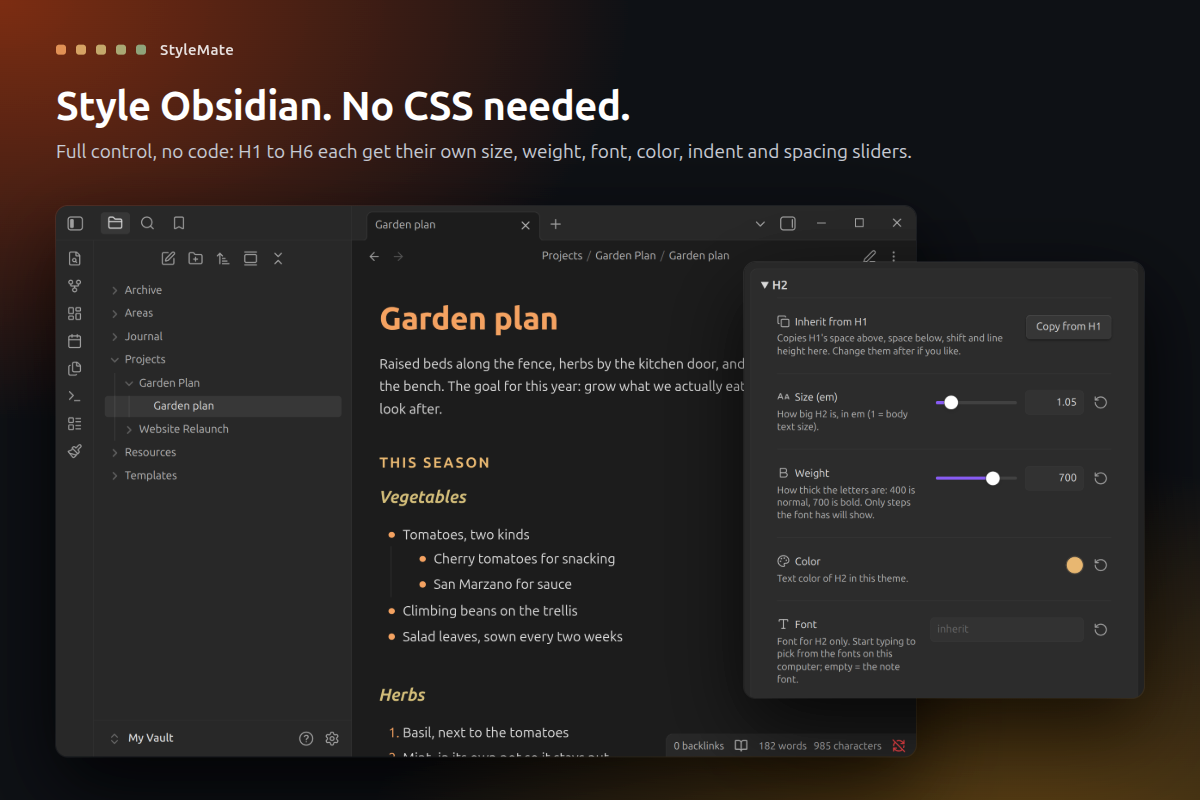1200x800 pixels.
Task: Expand the Resources folder
Action: tap(115, 452)
